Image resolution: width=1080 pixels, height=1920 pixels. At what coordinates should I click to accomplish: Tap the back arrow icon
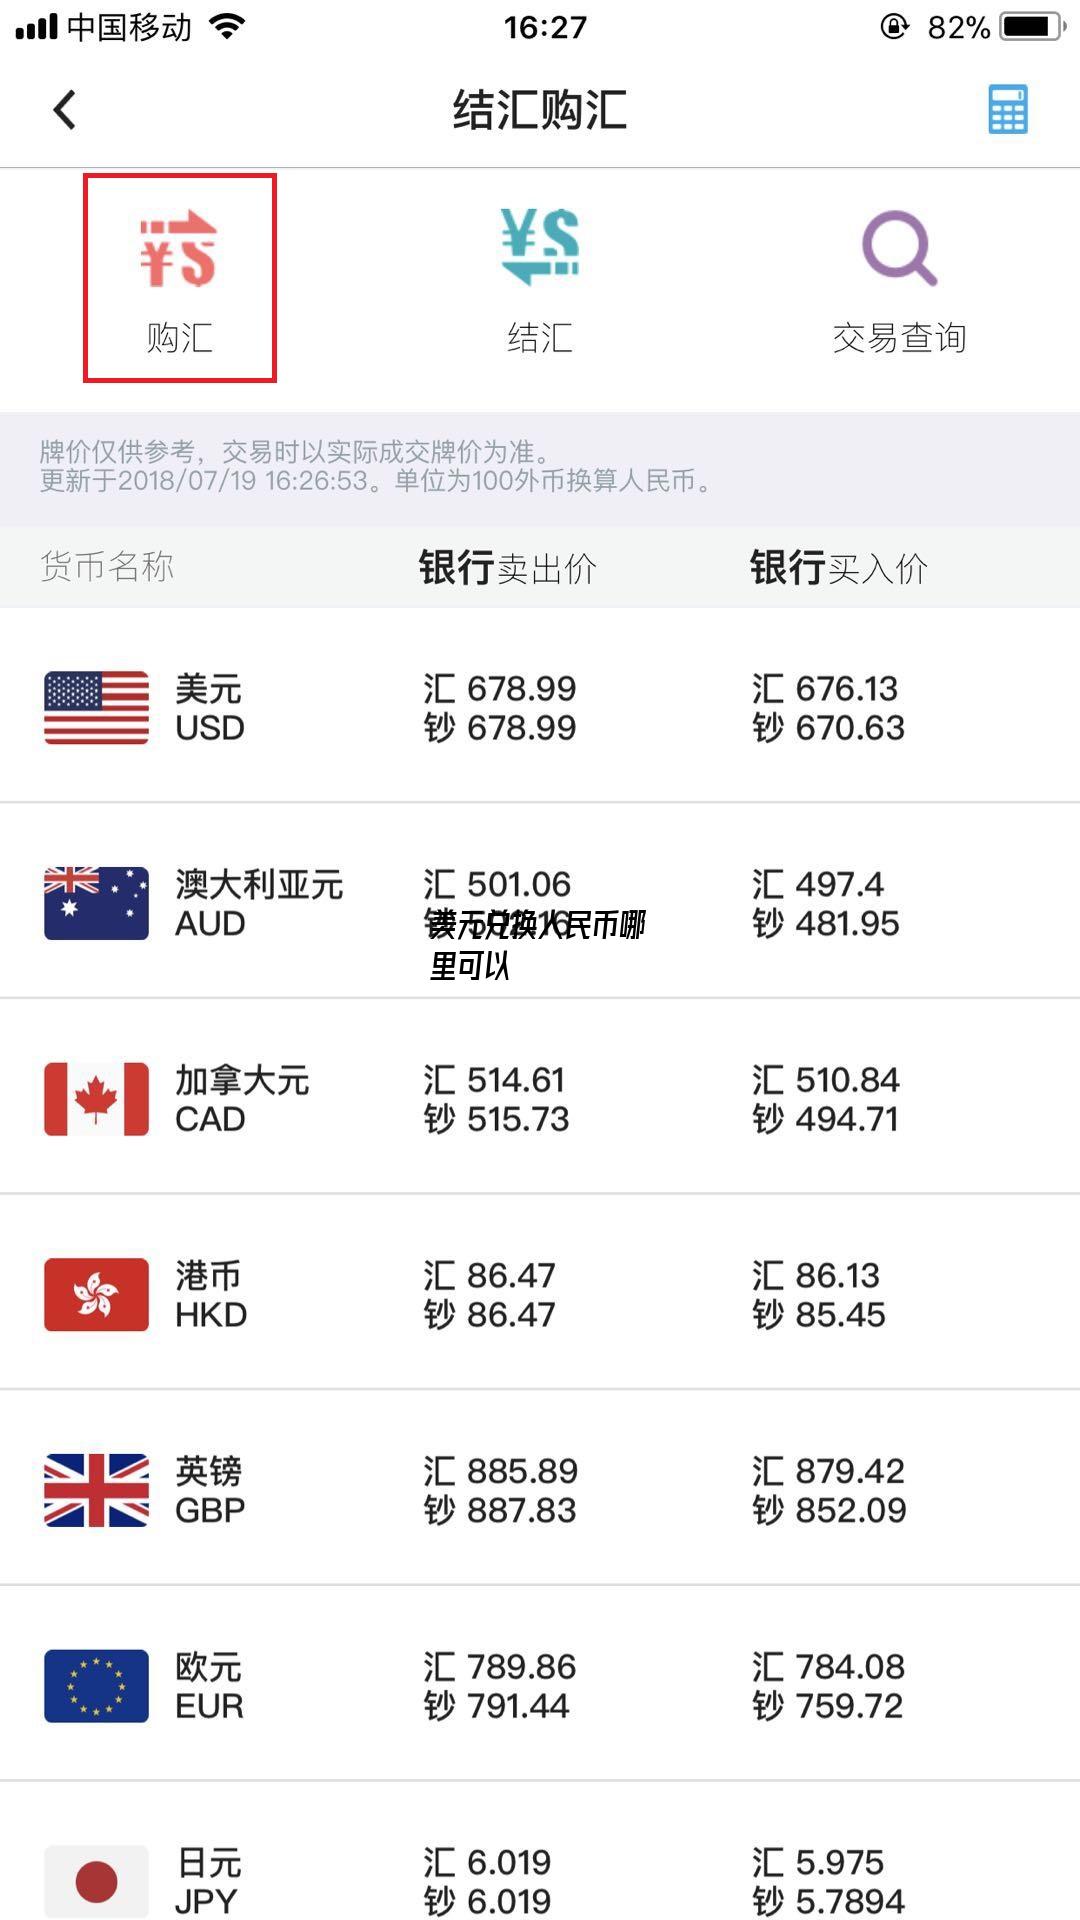[x=65, y=110]
